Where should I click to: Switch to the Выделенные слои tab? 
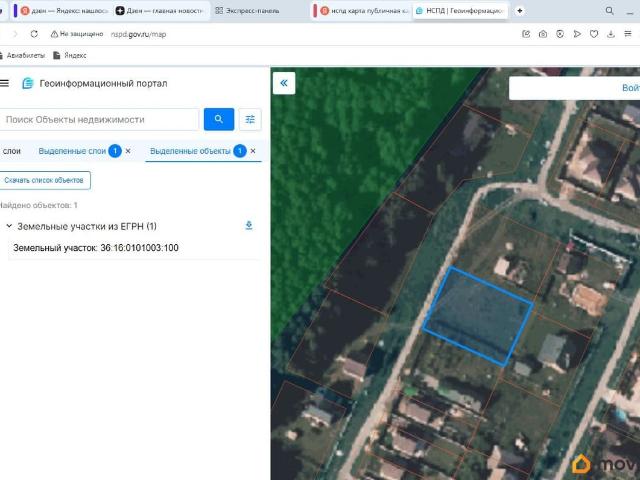[72, 151]
